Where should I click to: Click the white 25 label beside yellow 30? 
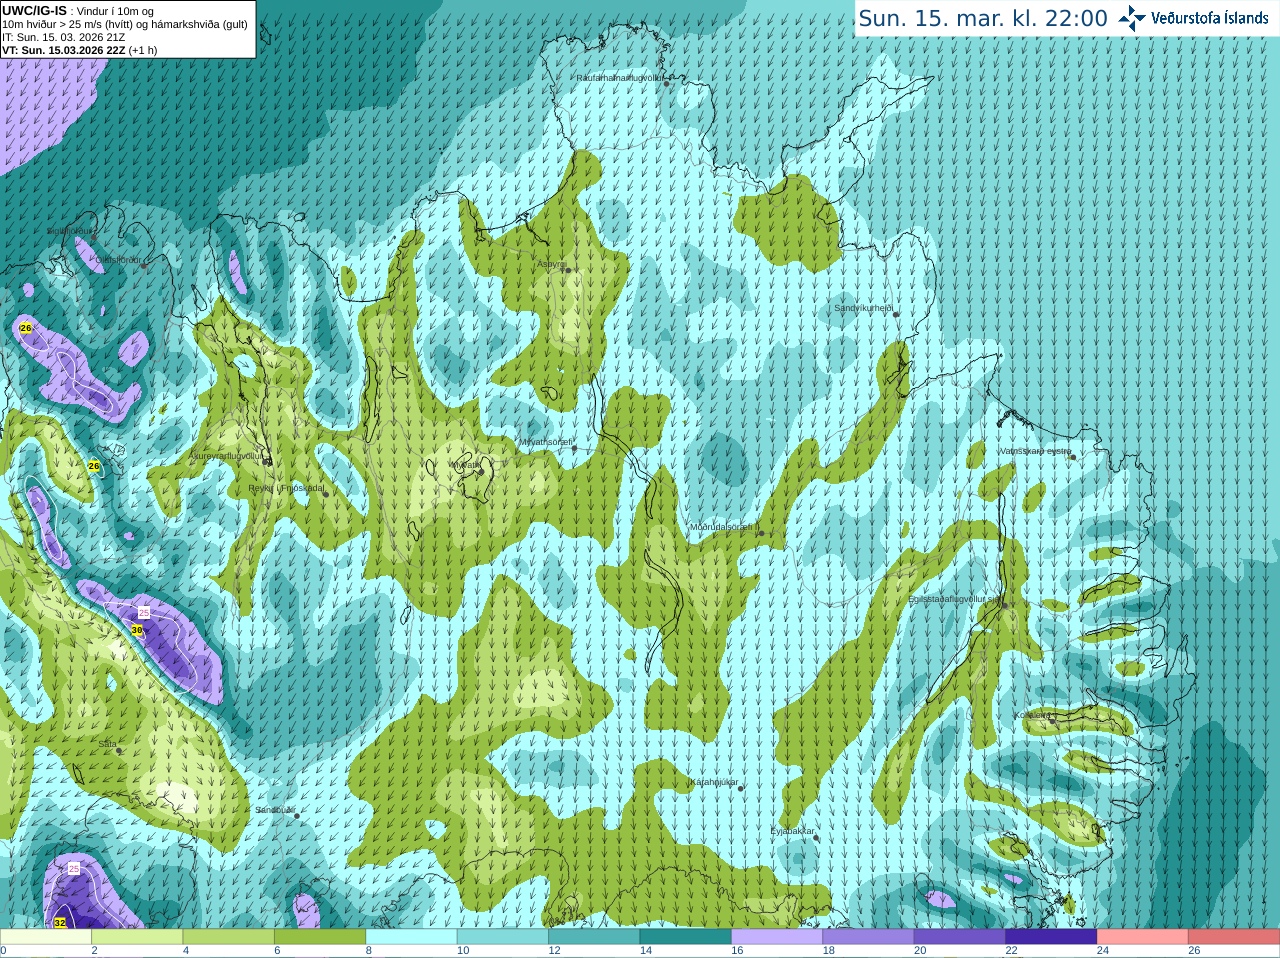[x=143, y=612]
